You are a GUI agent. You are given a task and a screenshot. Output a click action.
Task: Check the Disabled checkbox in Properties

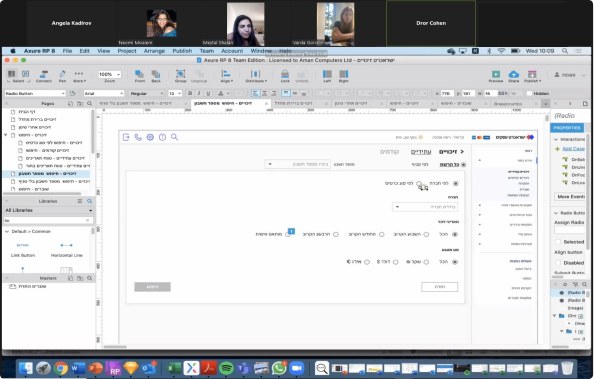click(x=558, y=263)
